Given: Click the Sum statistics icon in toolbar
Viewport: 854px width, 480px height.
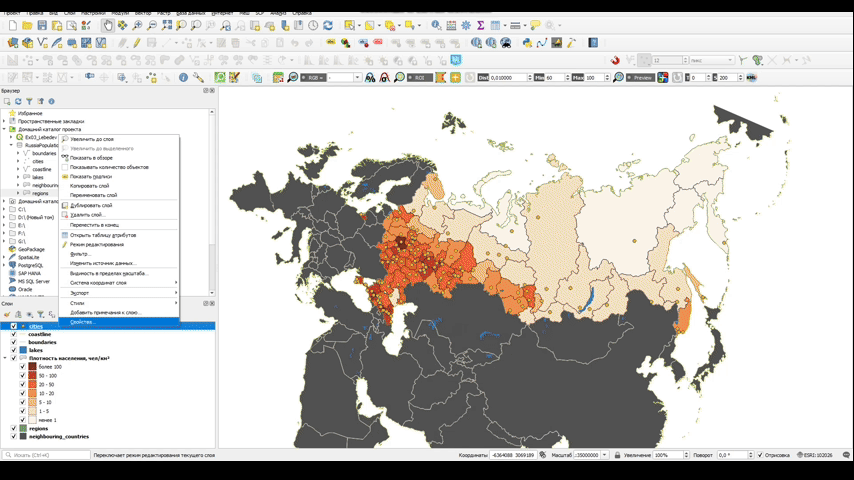Looking at the screenshot, I should pyautogui.click(x=481, y=25).
